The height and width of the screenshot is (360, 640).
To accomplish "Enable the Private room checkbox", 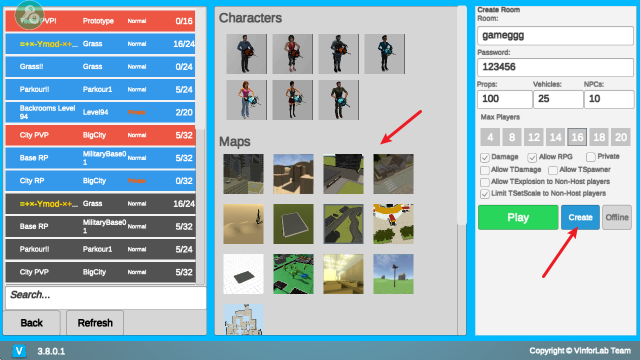I will click(591, 157).
